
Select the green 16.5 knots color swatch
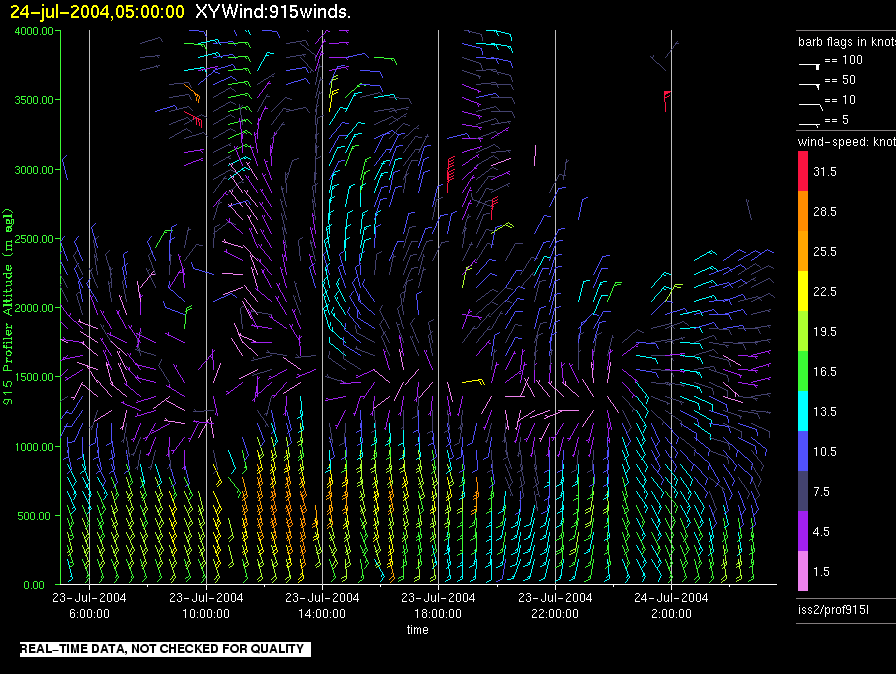802,371
